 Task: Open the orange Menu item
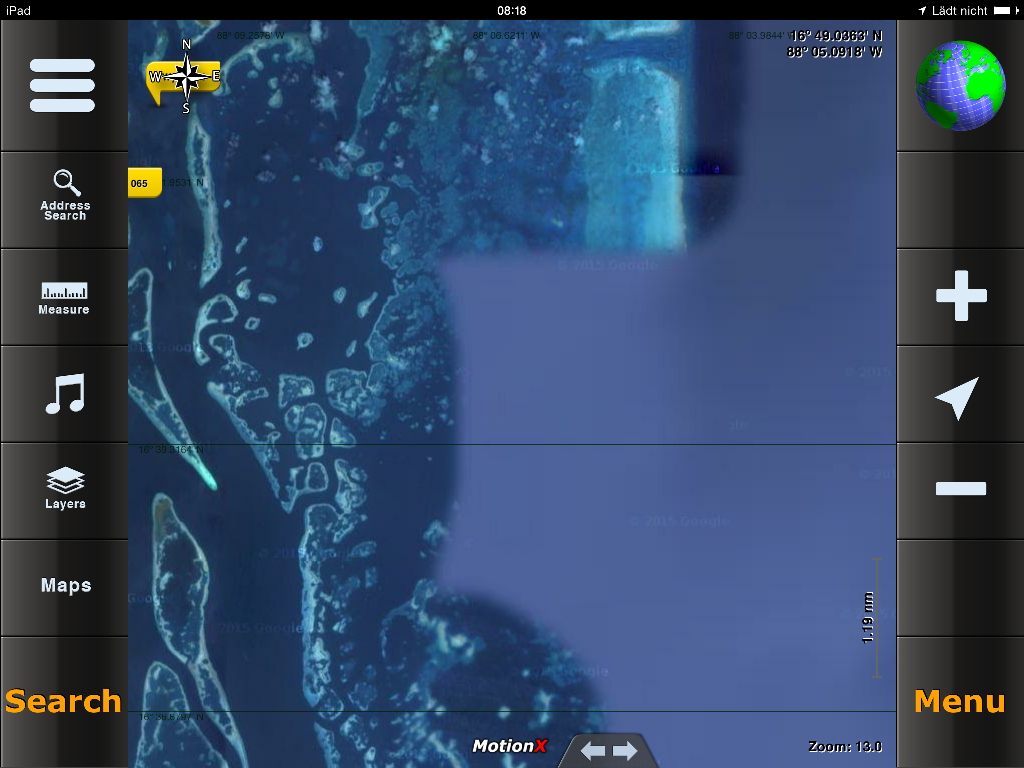coord(959,701)
